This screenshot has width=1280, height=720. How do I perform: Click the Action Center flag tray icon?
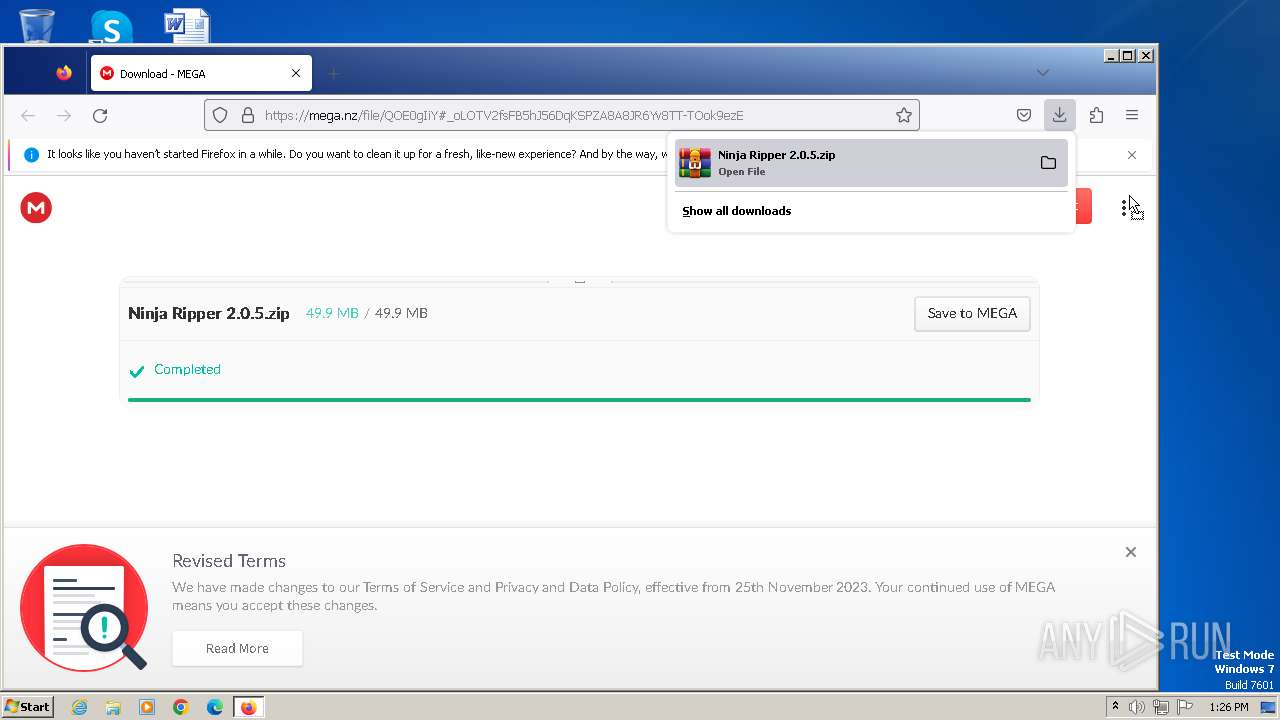(1185, 707)
